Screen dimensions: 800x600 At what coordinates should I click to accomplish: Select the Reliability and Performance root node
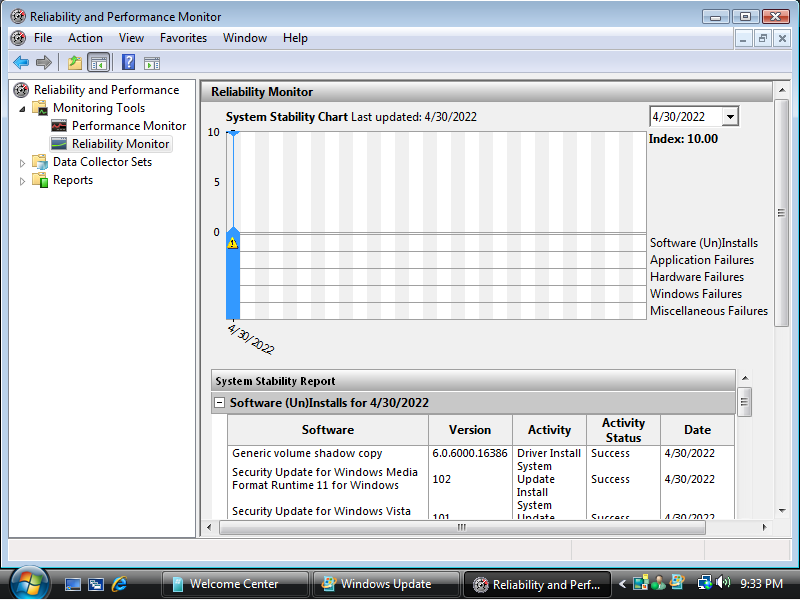(x=106, y=90)
